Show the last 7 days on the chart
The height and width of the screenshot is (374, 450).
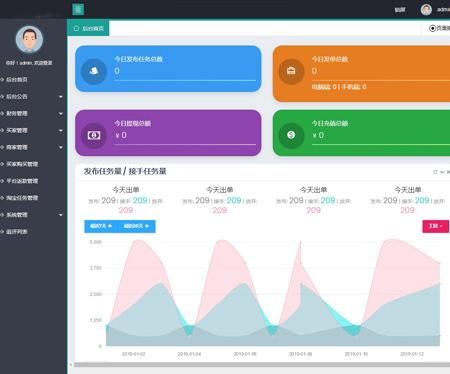click(101, 226)
